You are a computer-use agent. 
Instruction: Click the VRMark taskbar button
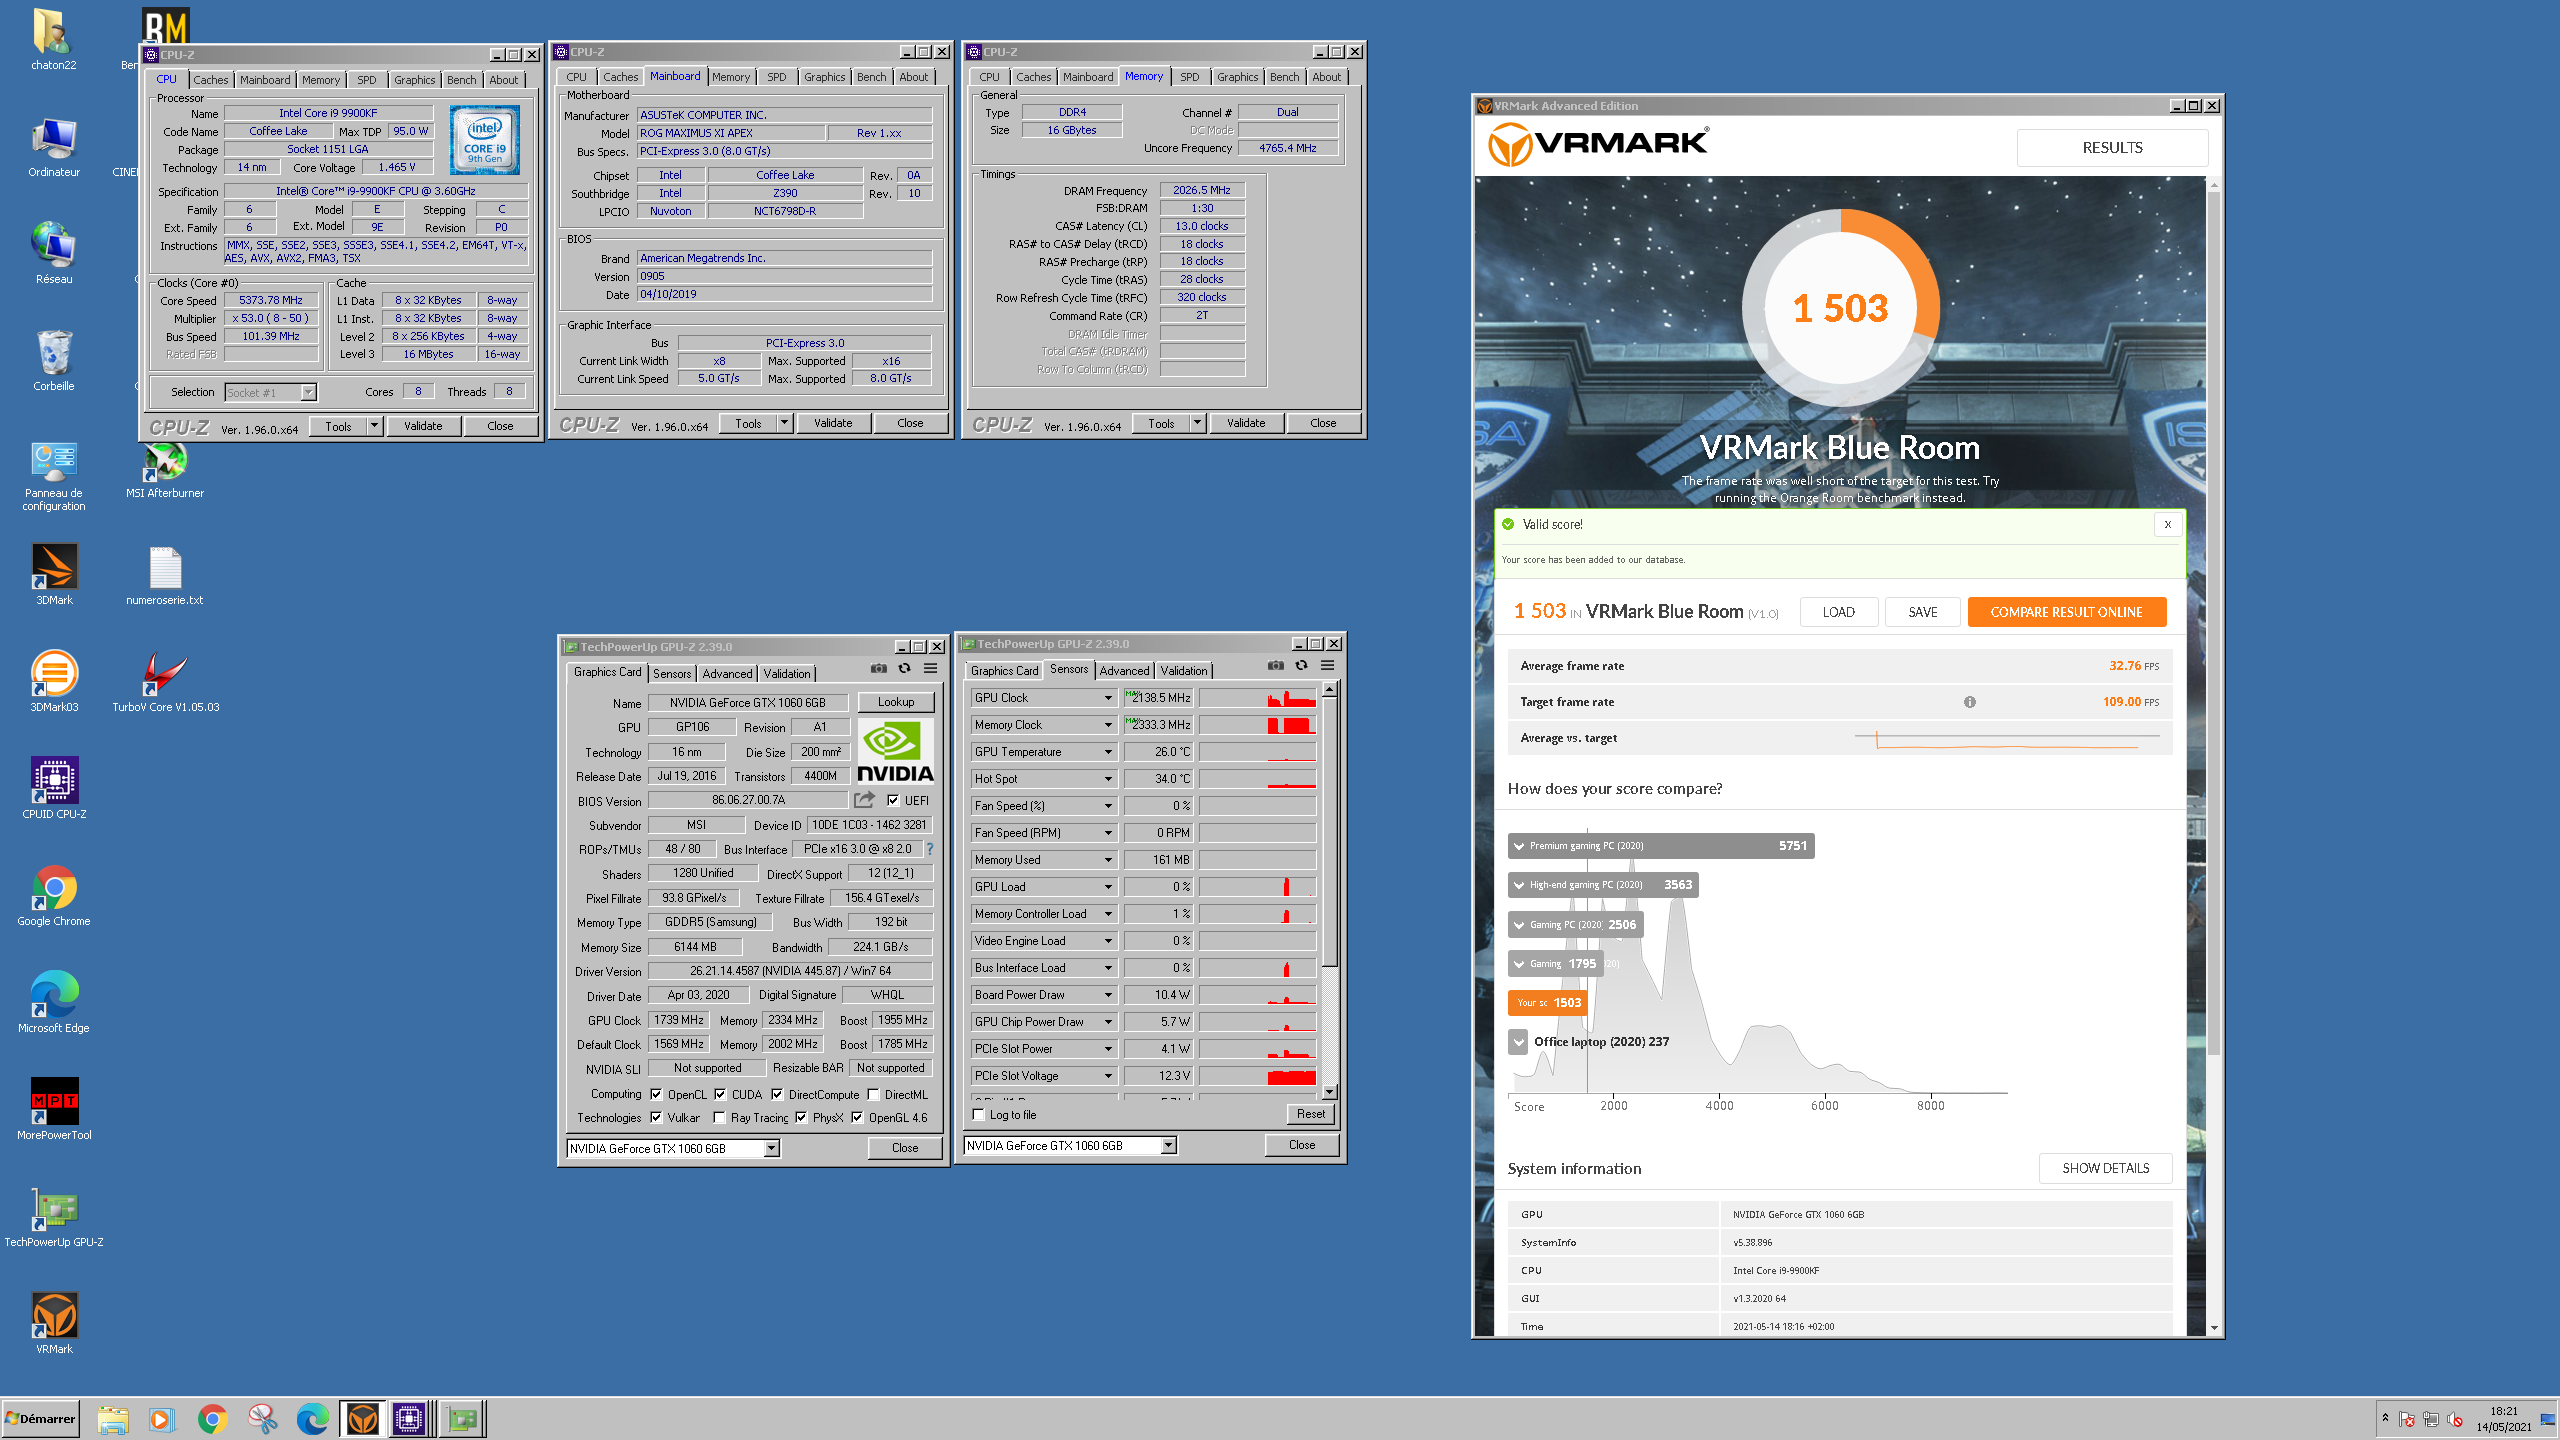[362, 1419]
